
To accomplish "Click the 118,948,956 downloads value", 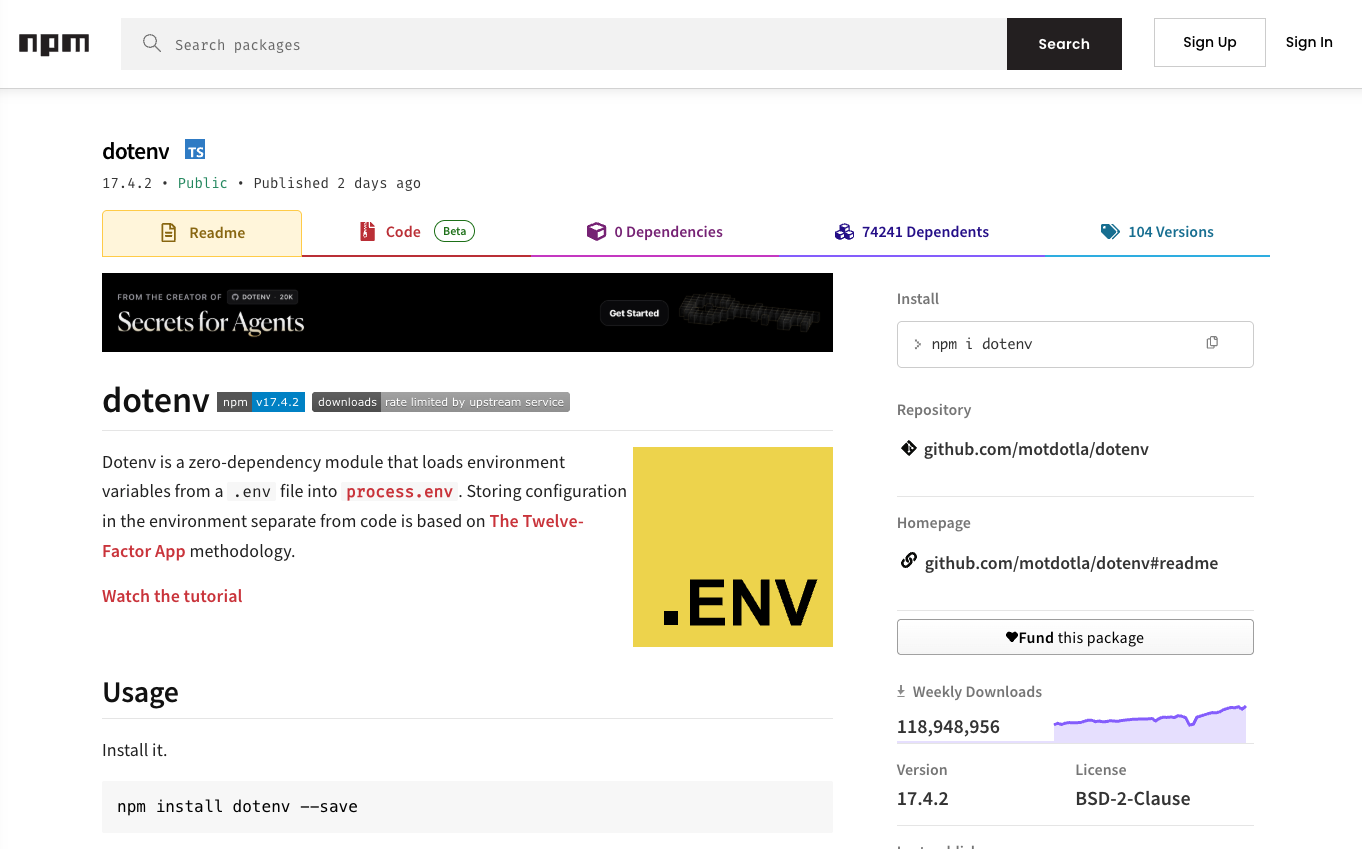I will (x=948, y=727).
